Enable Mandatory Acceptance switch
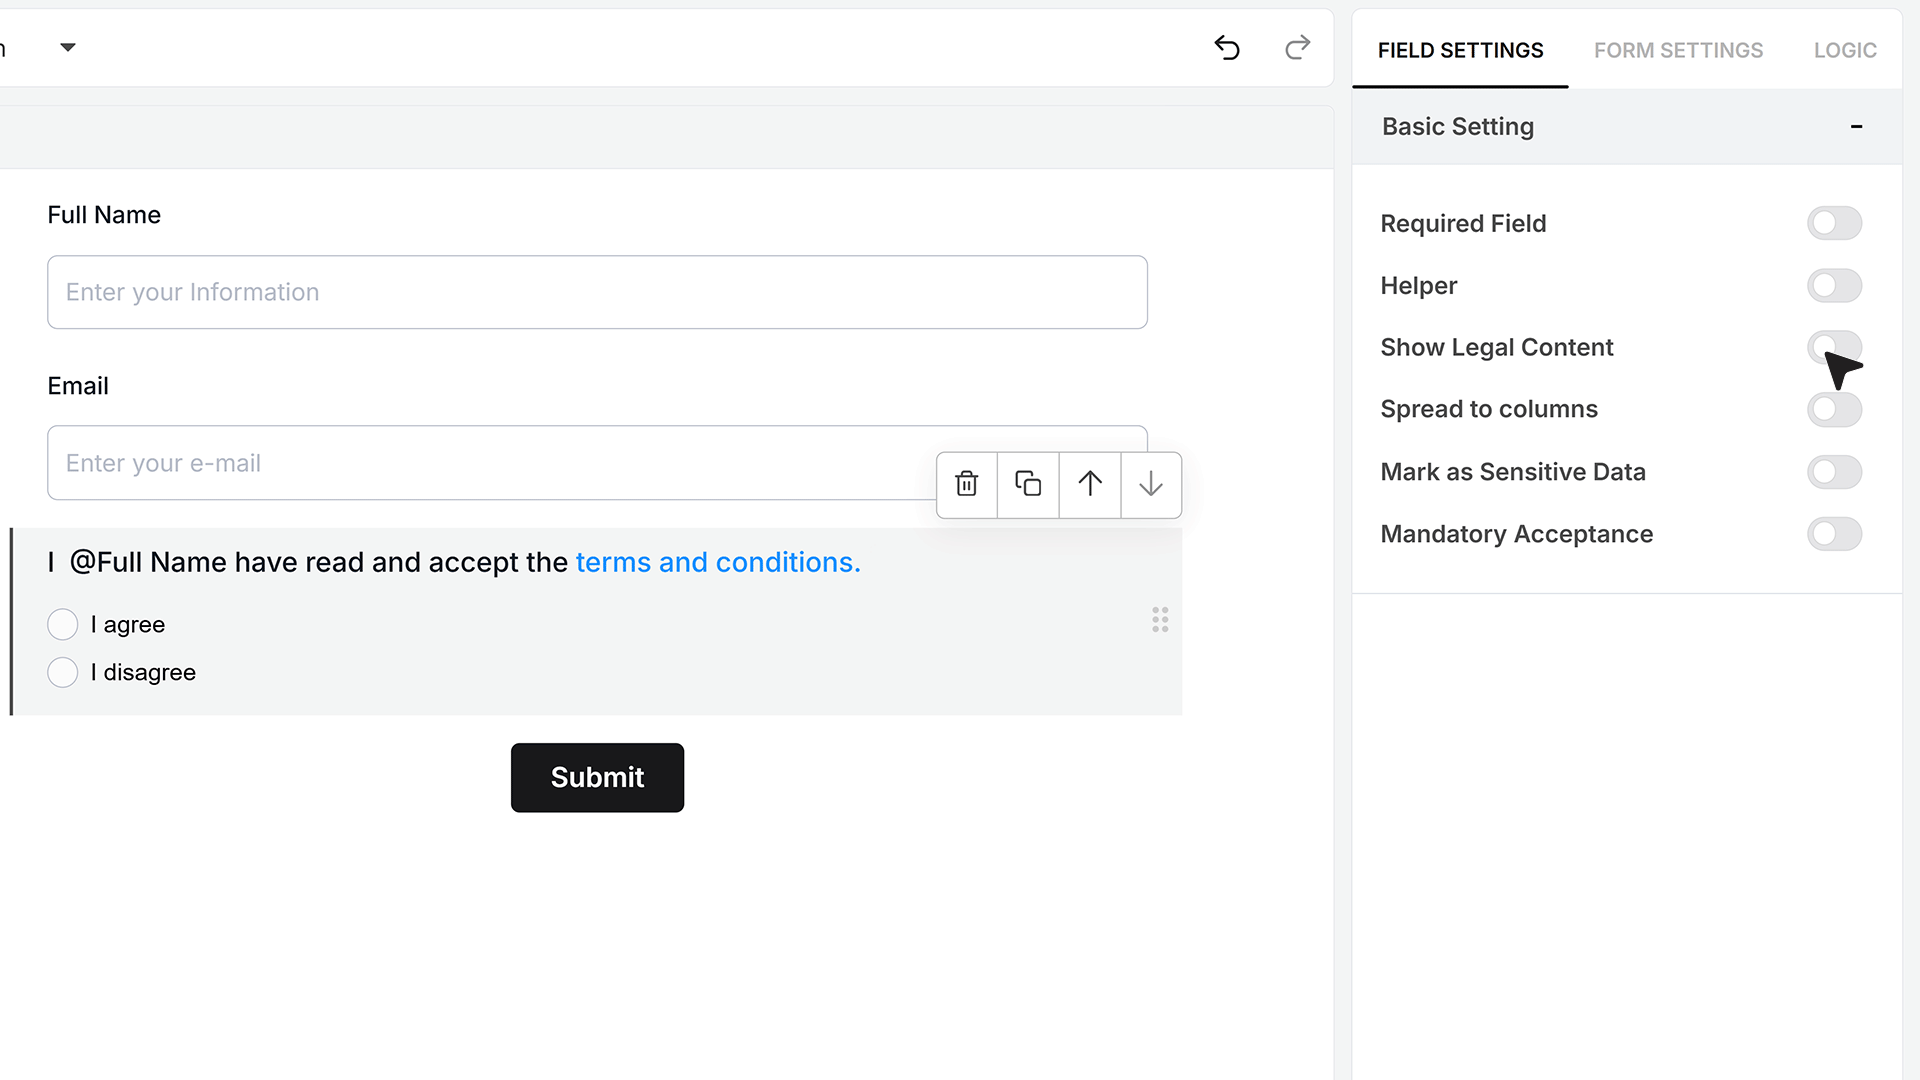Screen dimensions: 1920x1080 [1834, 534]
